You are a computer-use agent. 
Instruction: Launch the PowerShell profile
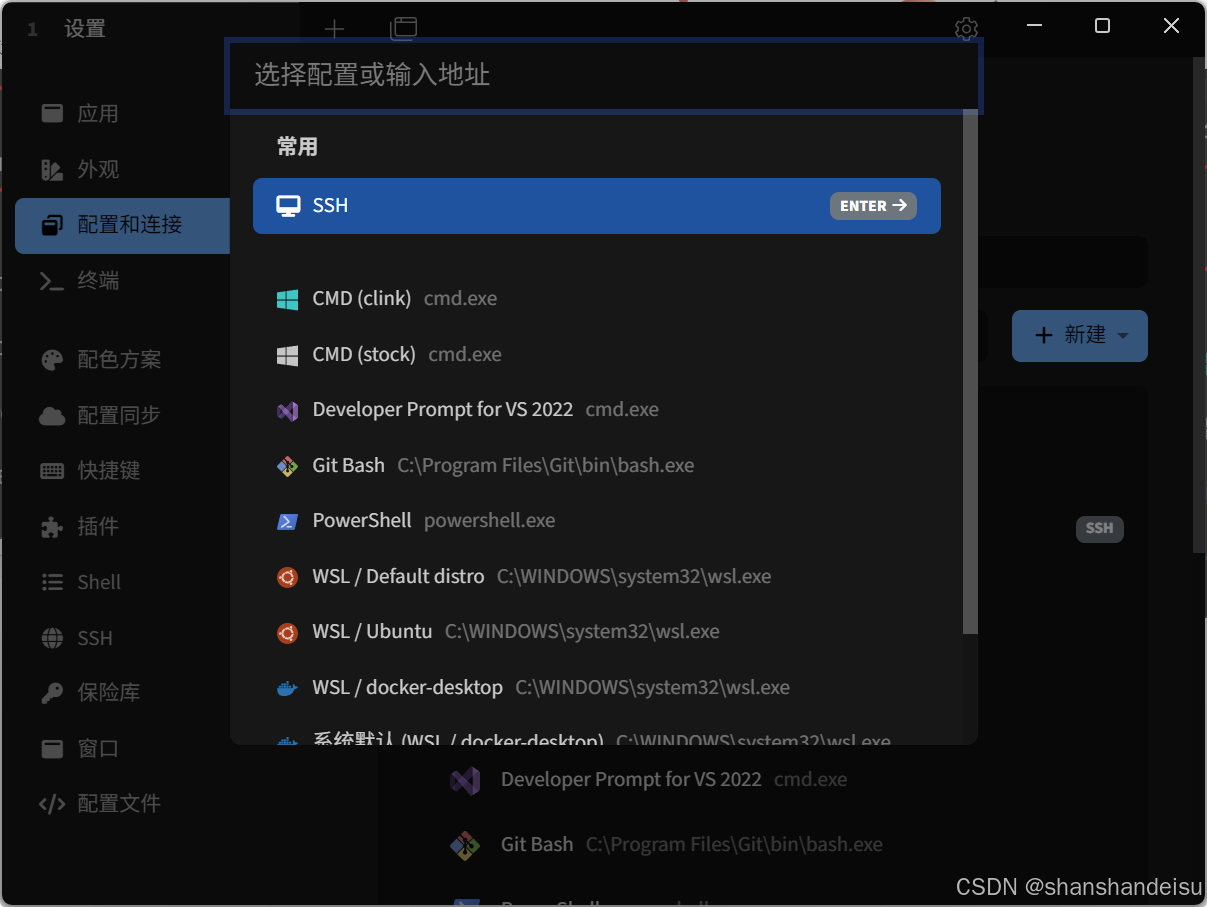point(597,521)
